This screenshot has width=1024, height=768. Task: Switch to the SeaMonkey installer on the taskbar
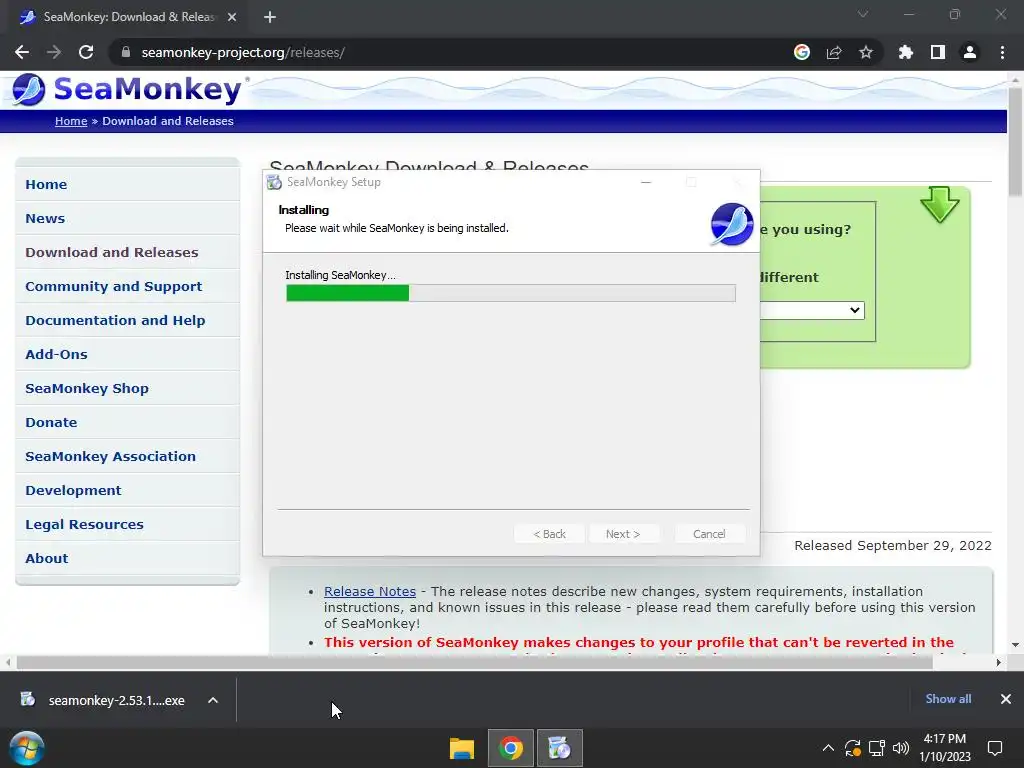(x=560, y=748)
